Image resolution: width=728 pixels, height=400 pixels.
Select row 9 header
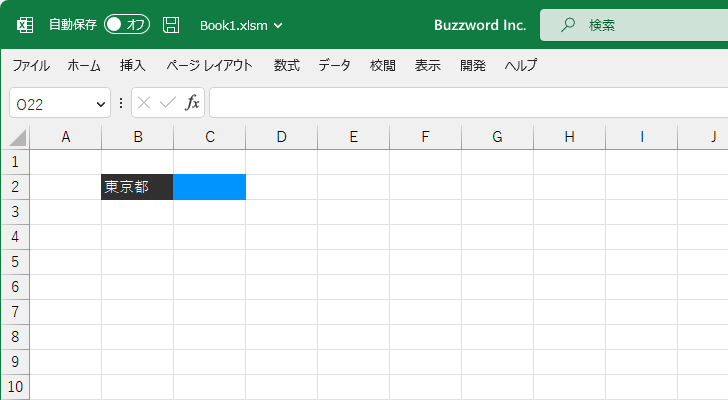(x=15, y=362)
